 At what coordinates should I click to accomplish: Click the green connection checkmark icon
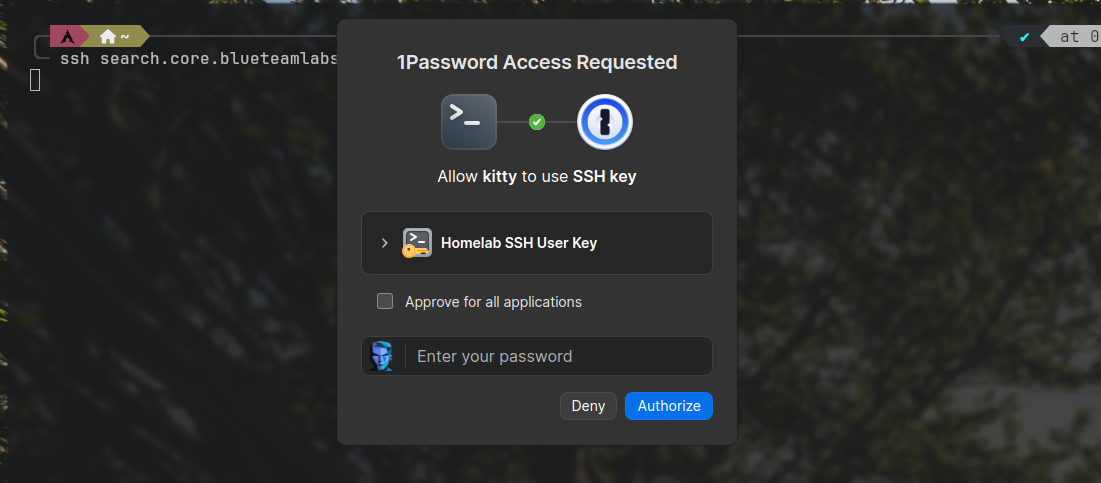tap(537, 122)
